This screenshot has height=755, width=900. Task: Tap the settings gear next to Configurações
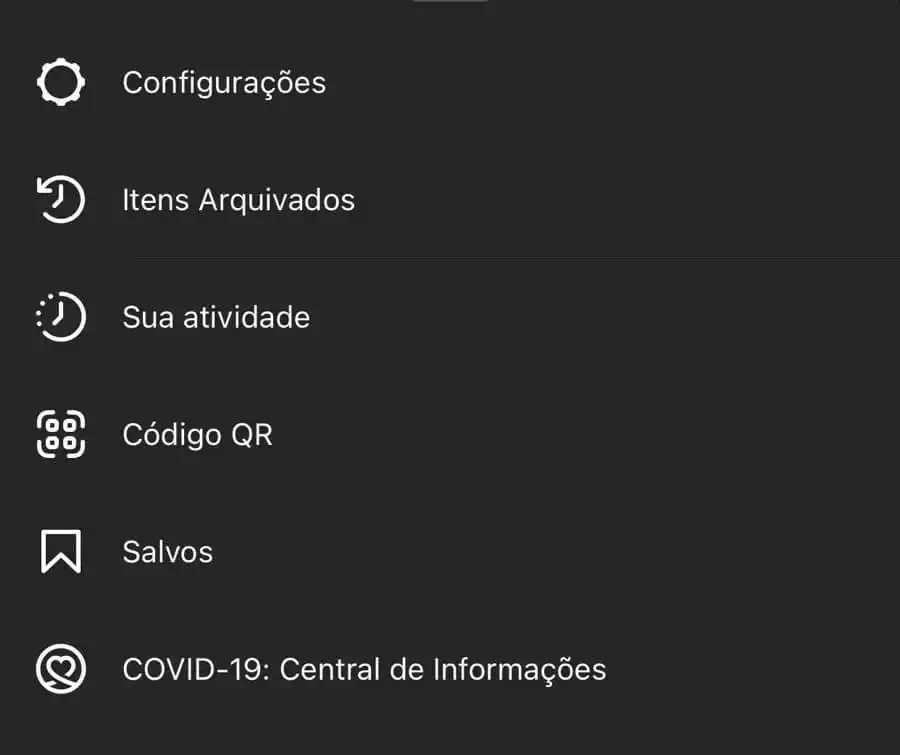pyautogui.click(x=60, y=82)
